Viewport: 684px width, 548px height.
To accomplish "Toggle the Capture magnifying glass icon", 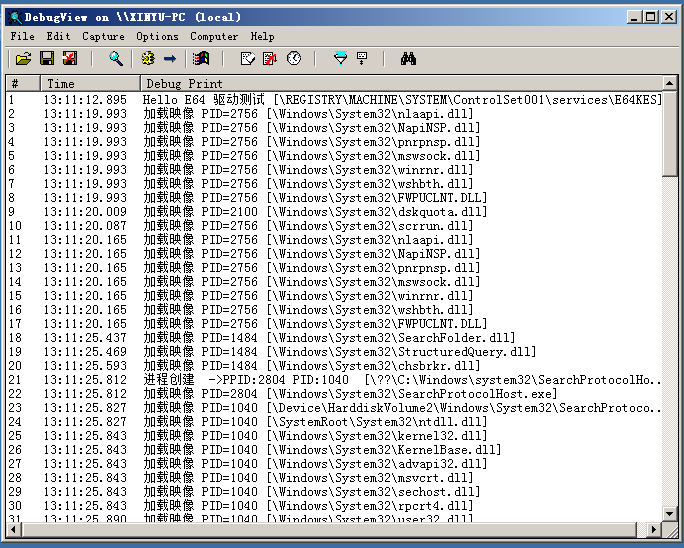I will (116, 58).
